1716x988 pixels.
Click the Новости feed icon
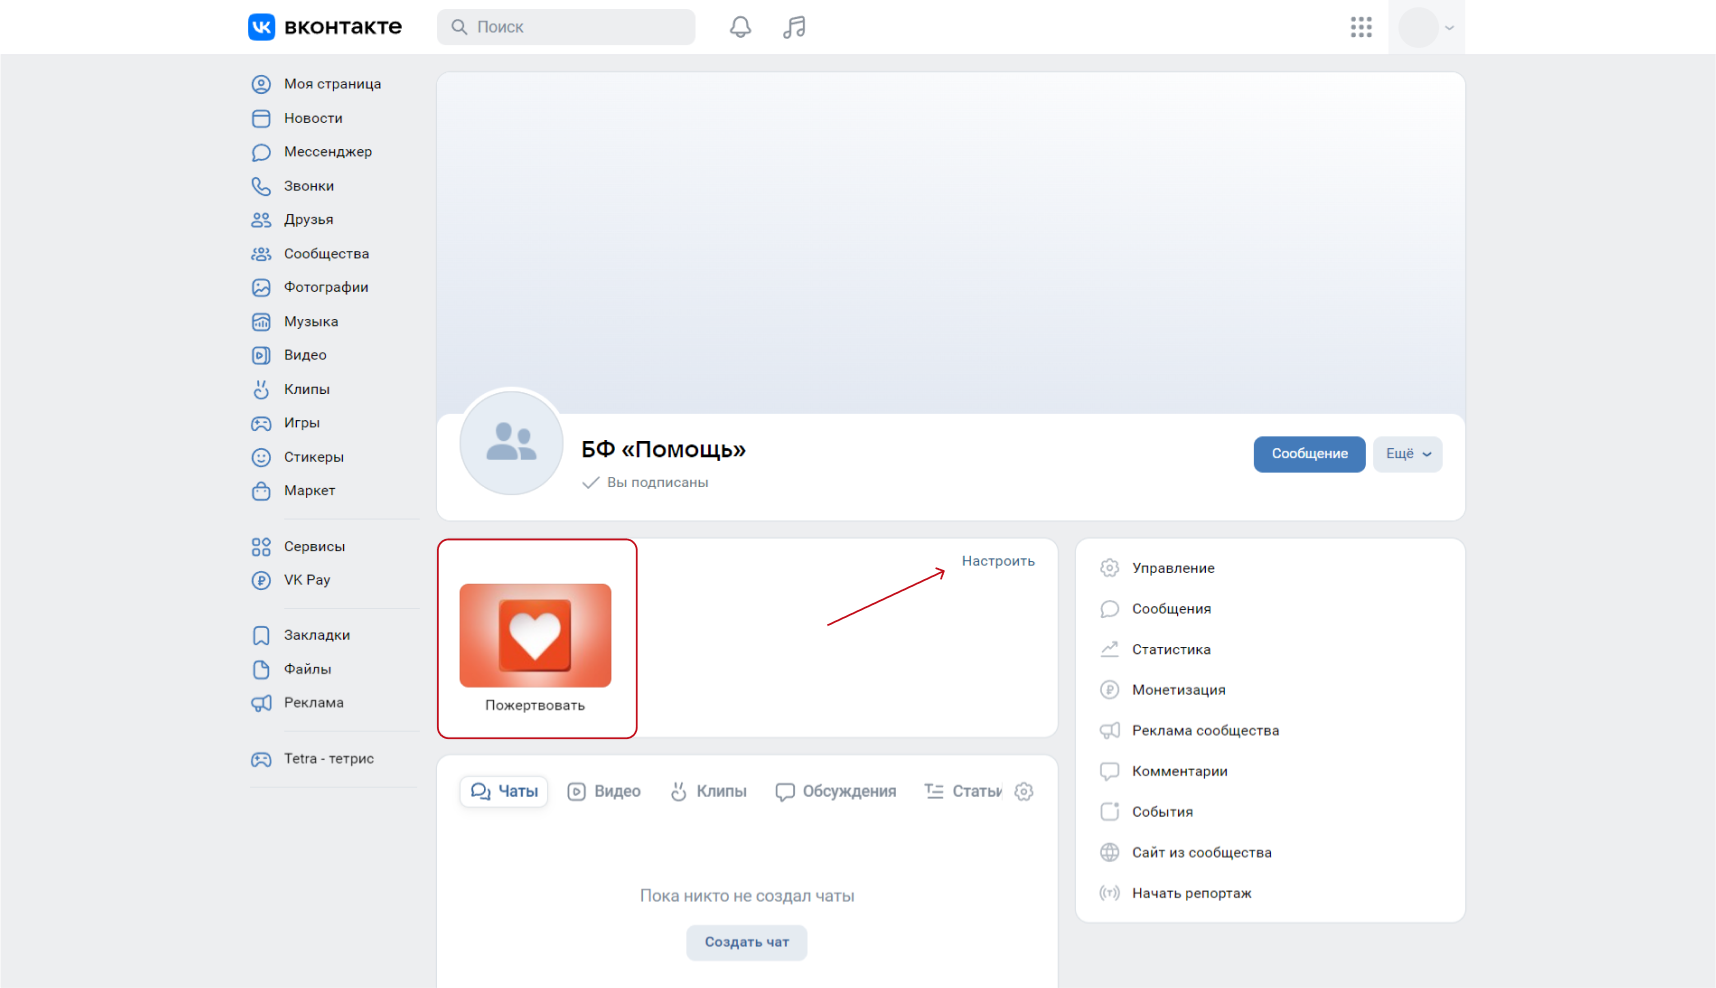261,118
